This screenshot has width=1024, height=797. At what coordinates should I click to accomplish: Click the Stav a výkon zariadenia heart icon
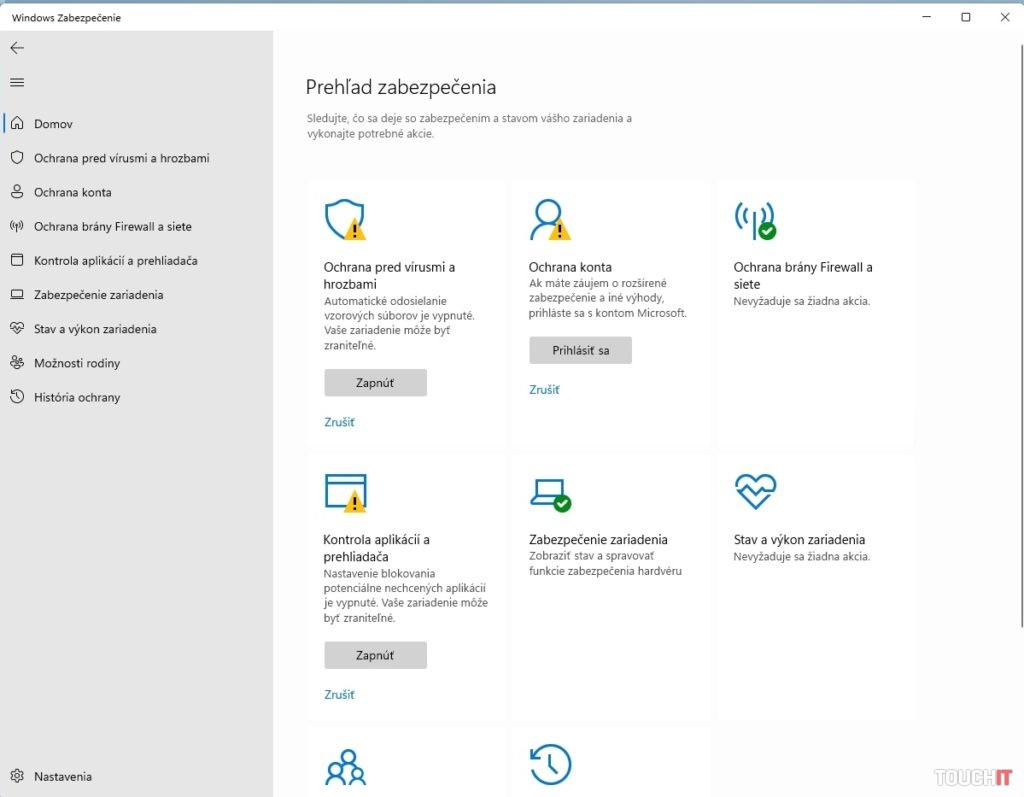(x=757, y=492)
